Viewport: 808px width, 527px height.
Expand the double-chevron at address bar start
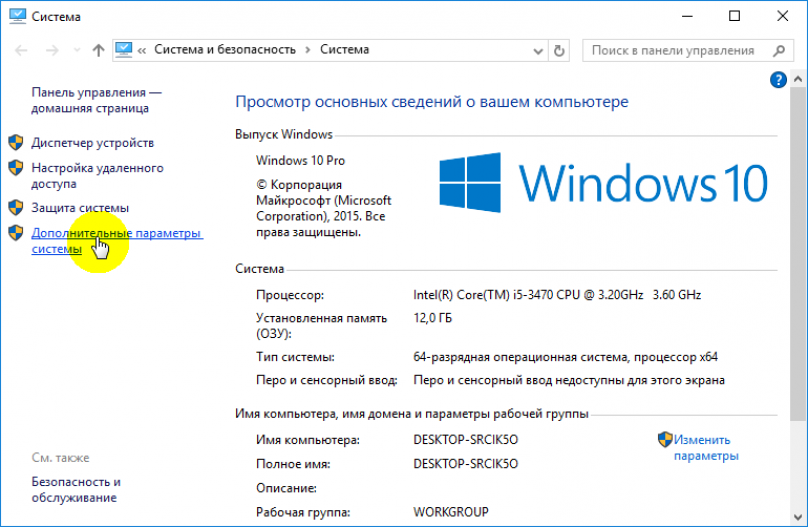(x=142, y=50)
